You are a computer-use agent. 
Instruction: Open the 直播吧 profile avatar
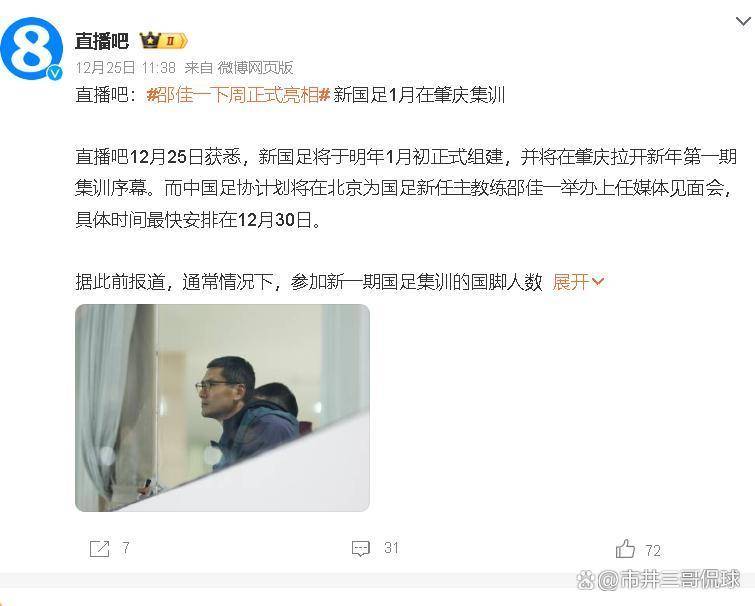click(31, 48)
